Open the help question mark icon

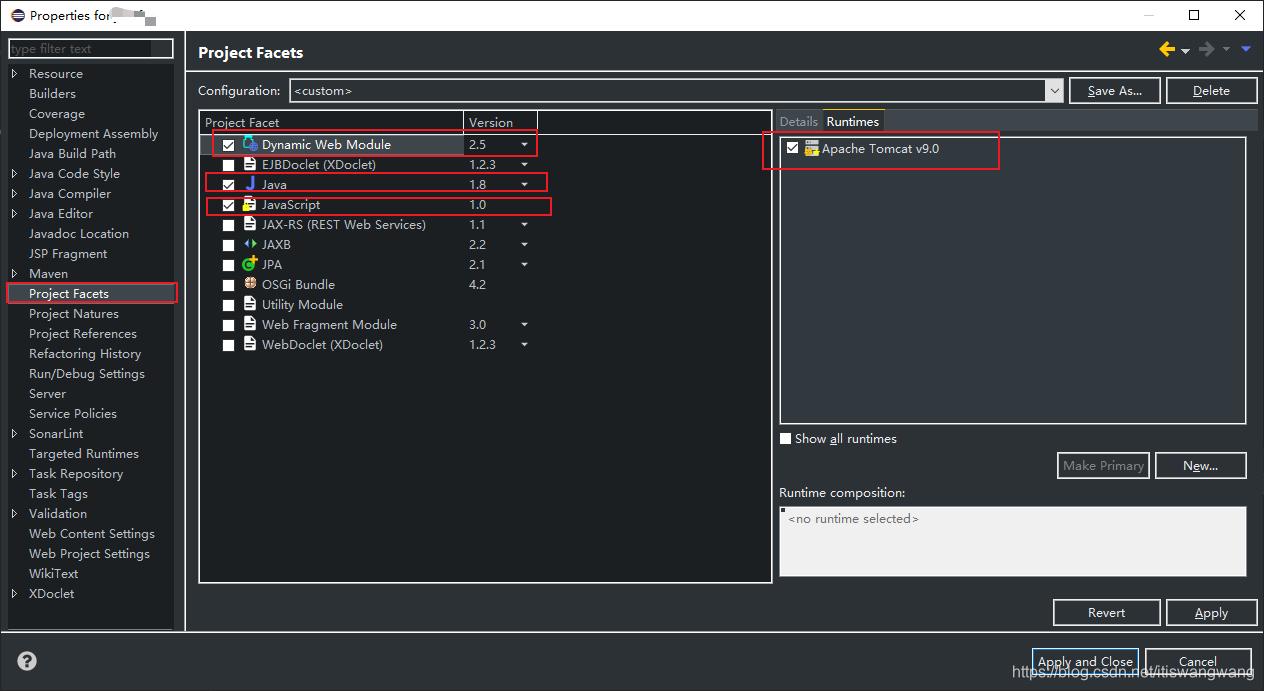click(x=27, y=661)
